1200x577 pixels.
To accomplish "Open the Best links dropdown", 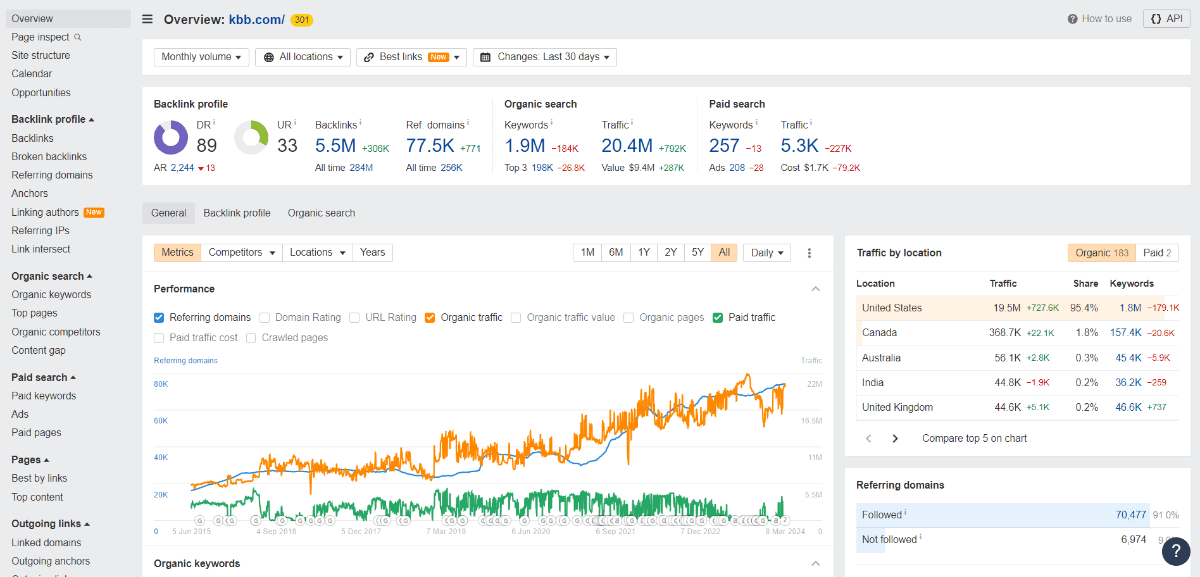I will coord(412,57).
